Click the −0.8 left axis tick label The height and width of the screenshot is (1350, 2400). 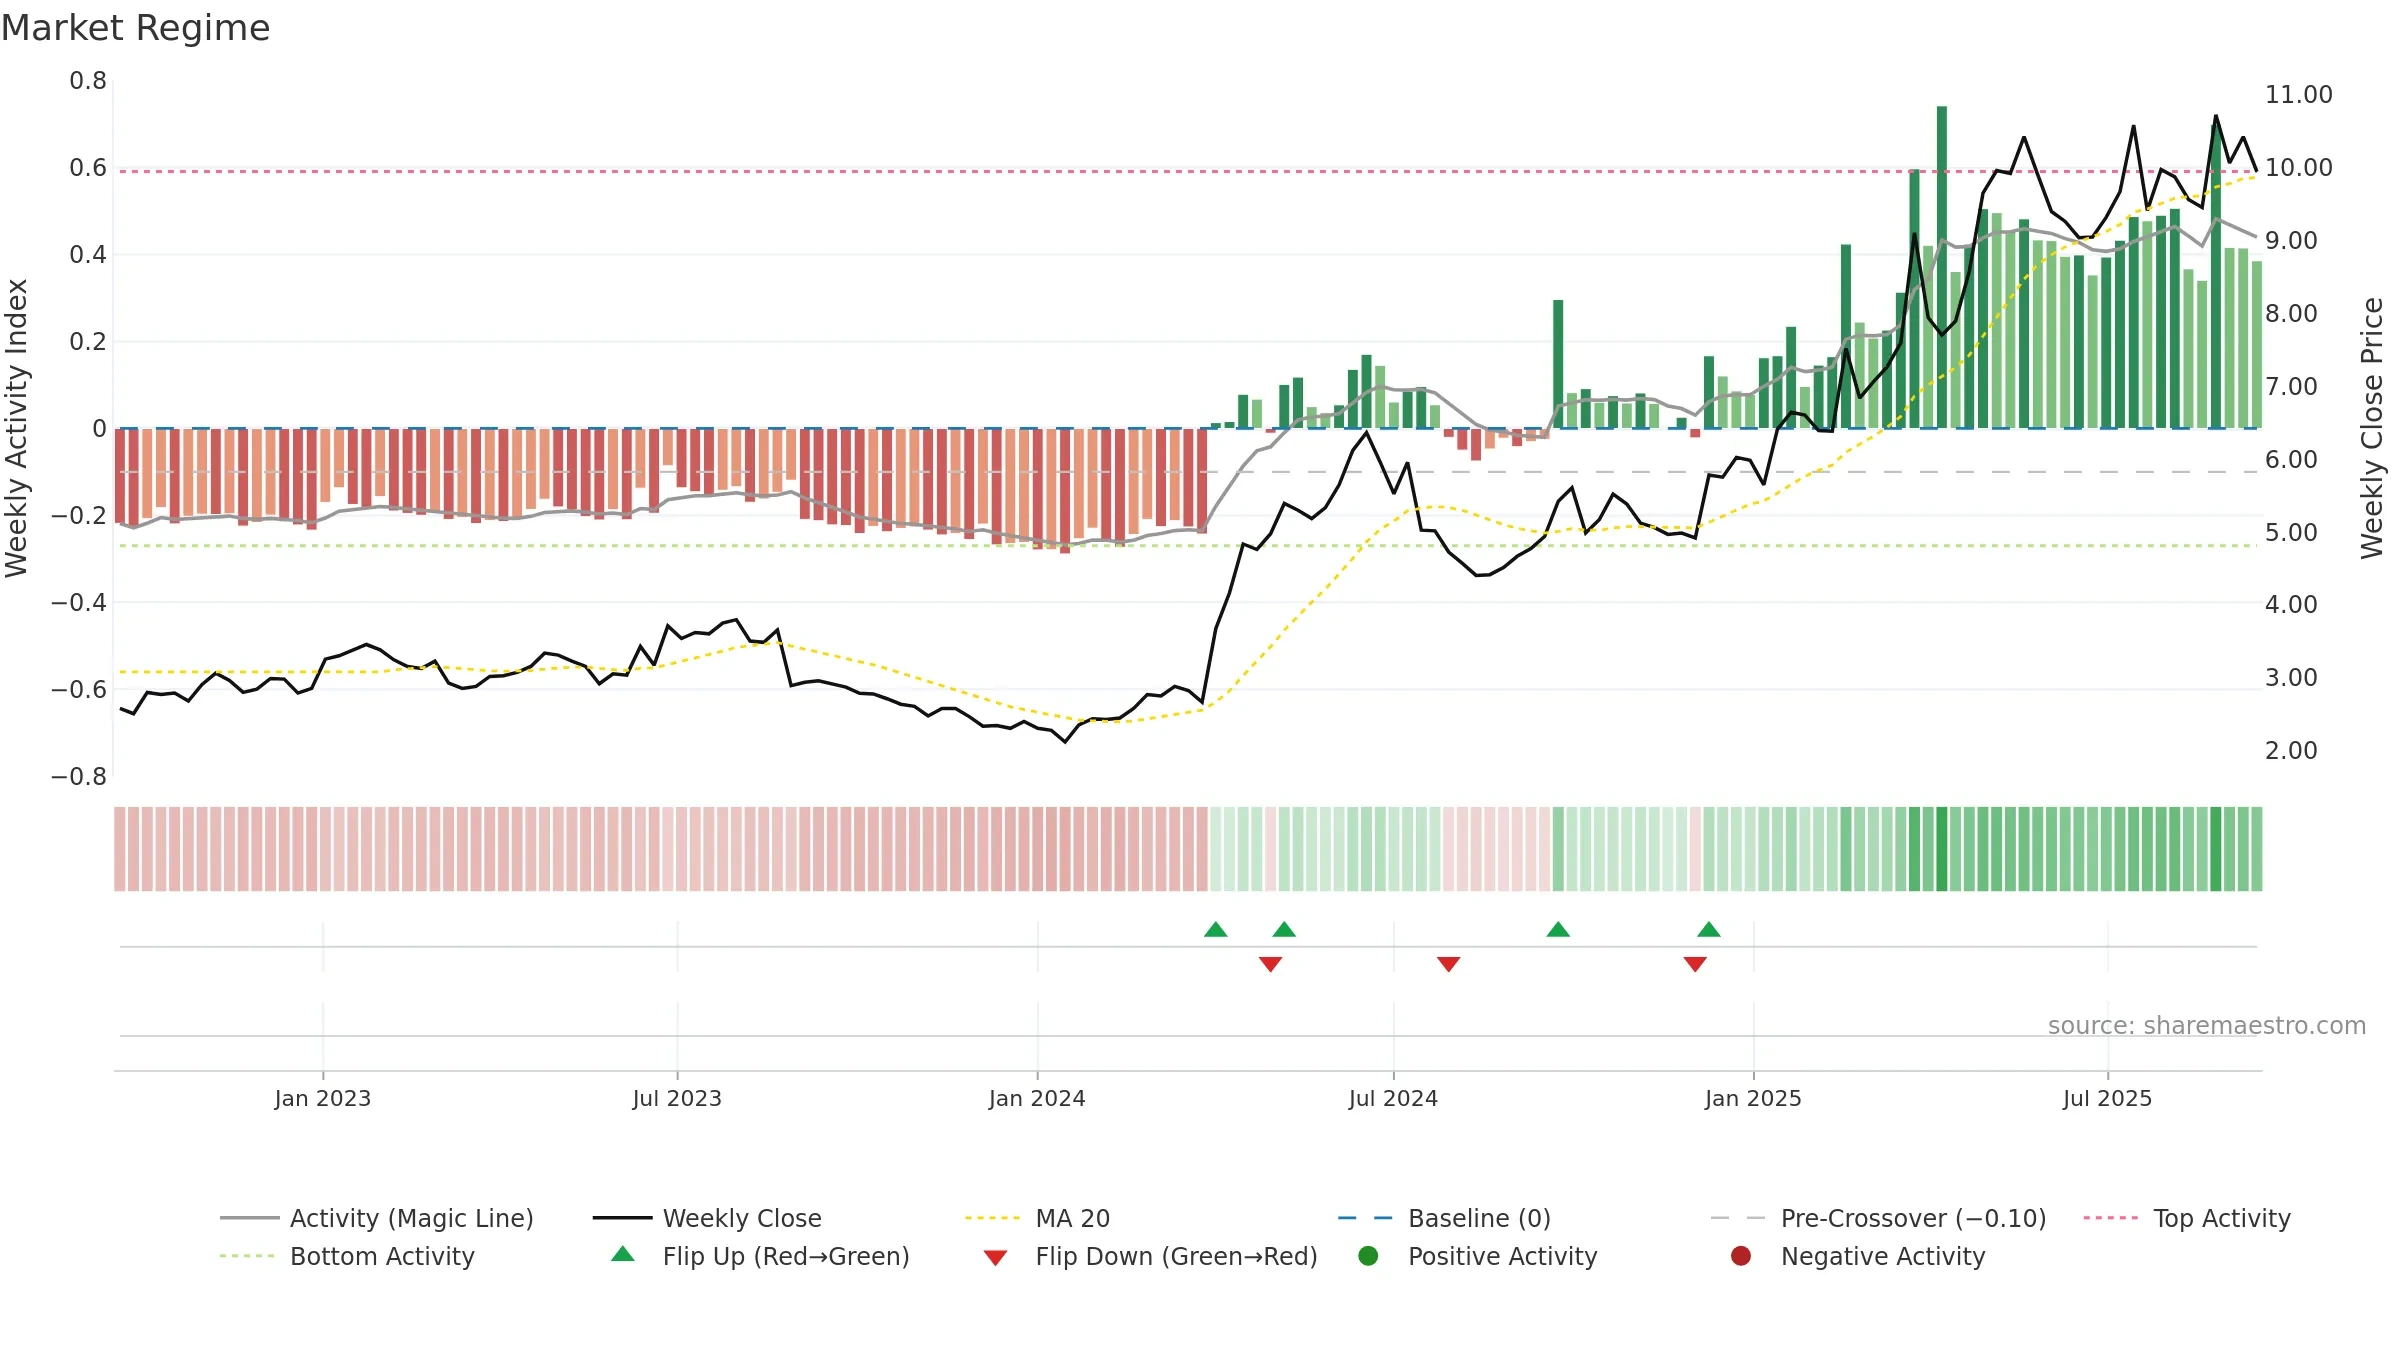[x=79, y=777]
